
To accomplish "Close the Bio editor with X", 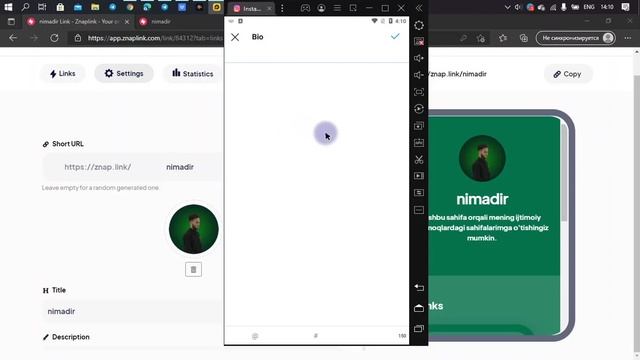I will click(x=235, y=37).
